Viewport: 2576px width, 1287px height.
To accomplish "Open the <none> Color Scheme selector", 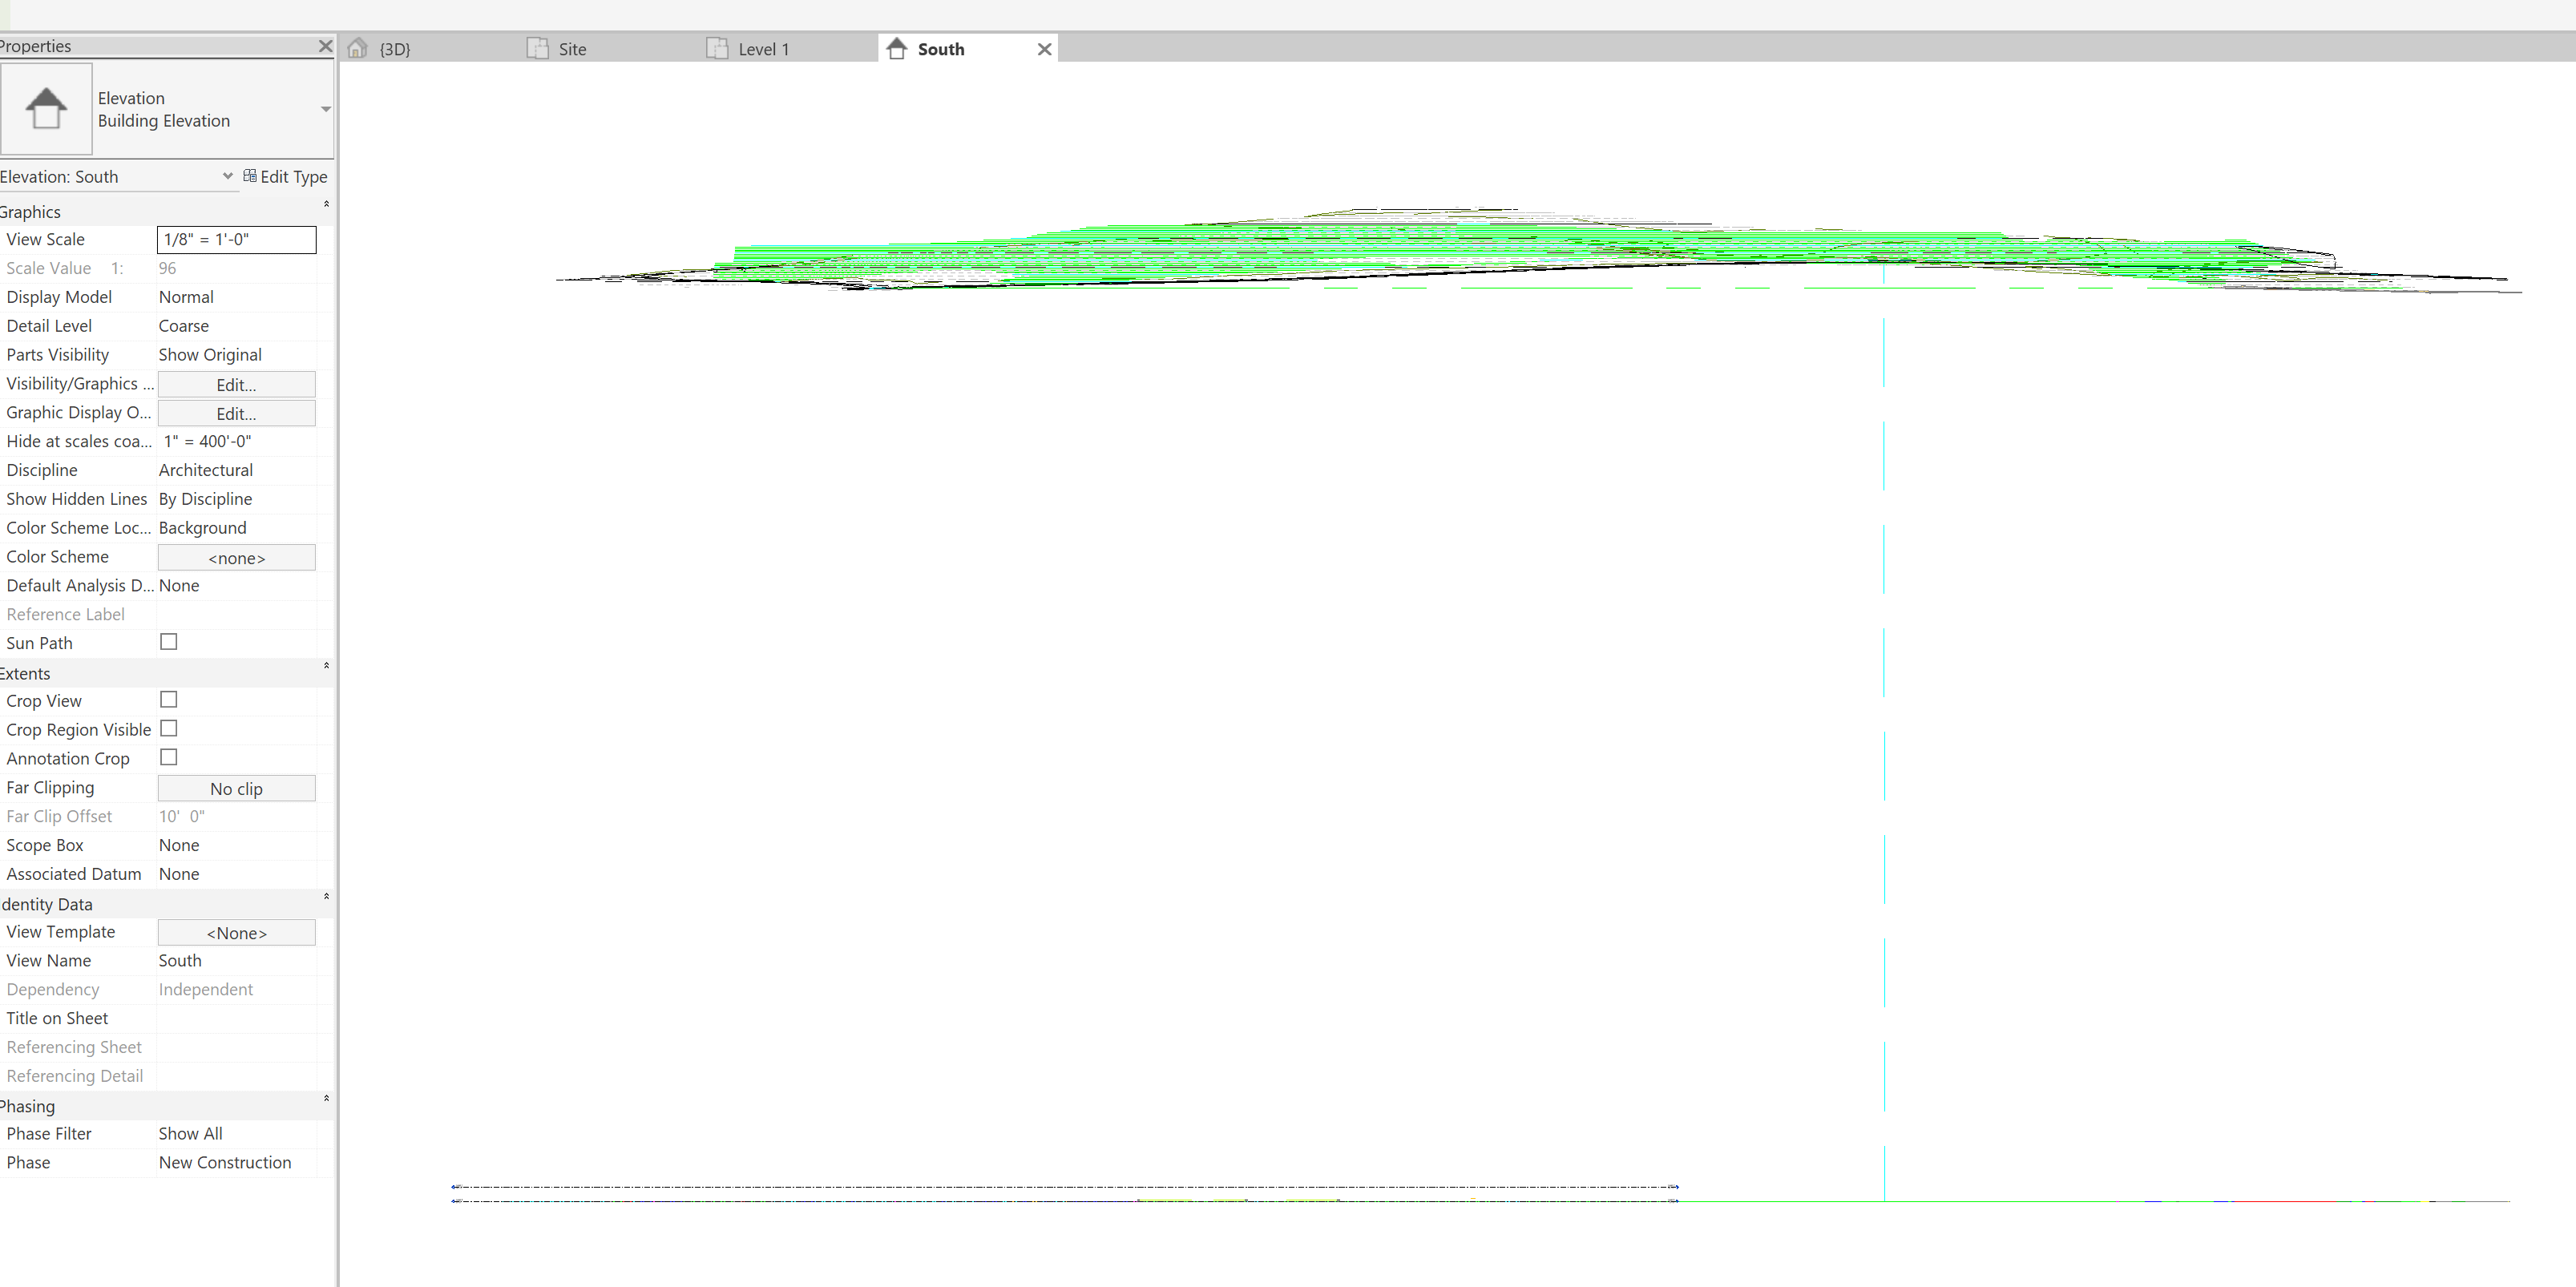I will (x=236, y=557).
